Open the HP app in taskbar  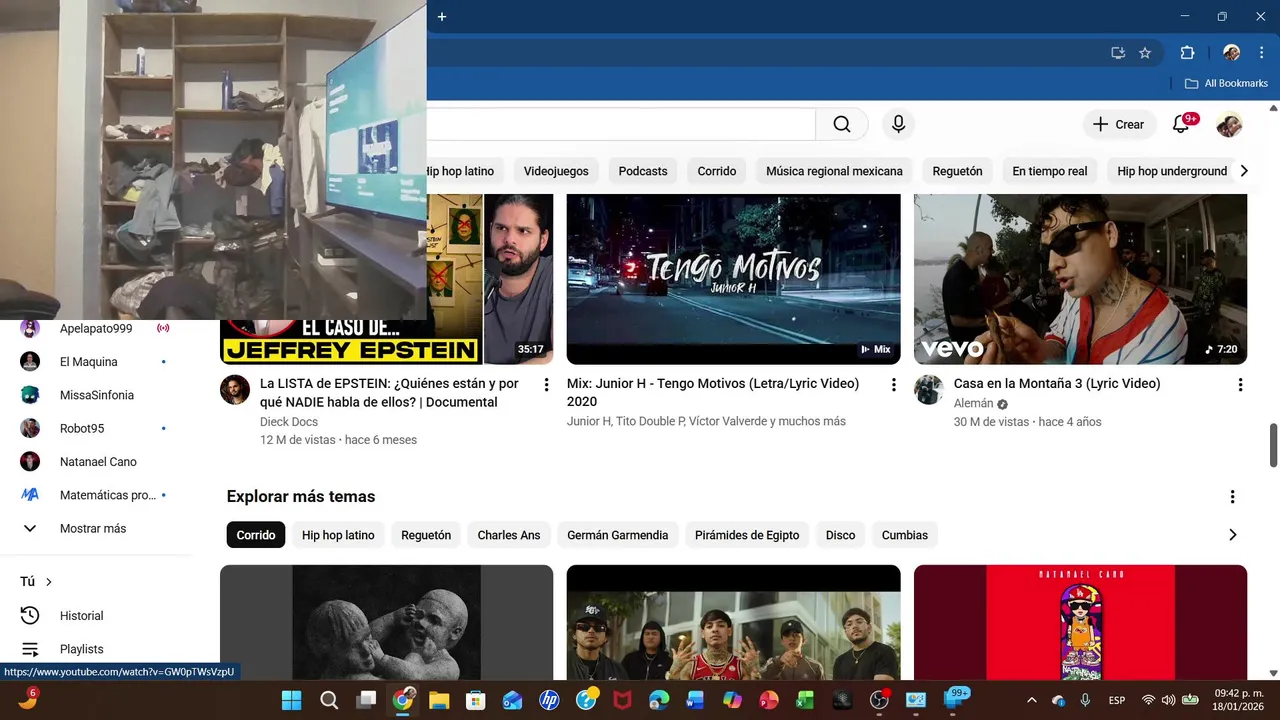[x=549, y=700]
